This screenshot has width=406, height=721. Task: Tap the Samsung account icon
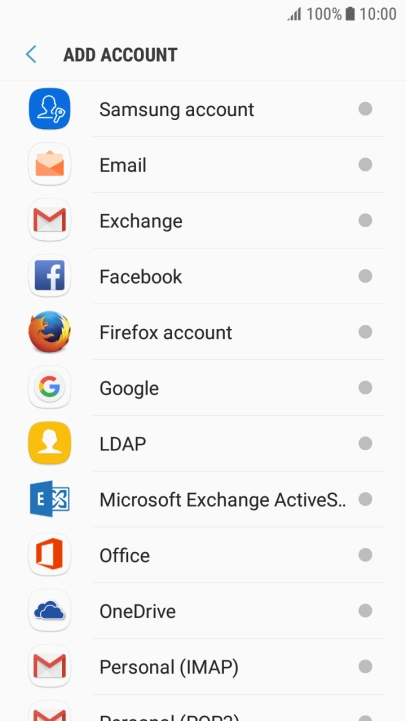(x=50, y=109)
